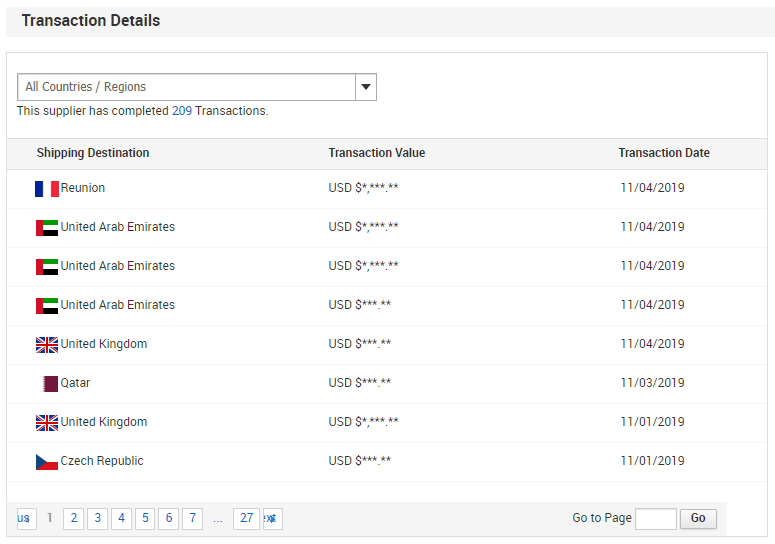
Task: Click the Czech Republic row date 11/01/2019
Action: coord(652,461)
